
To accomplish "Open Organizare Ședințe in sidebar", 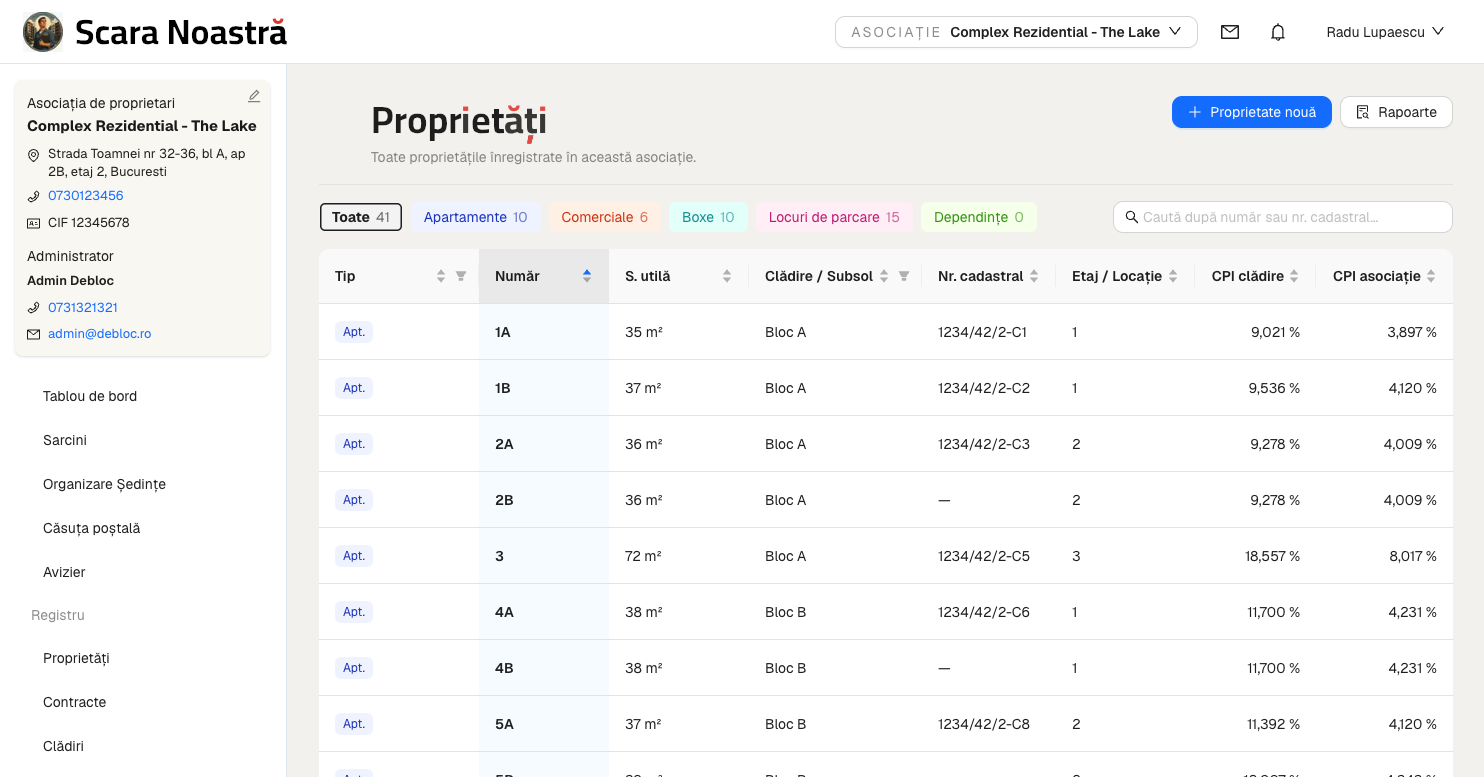I will tap(104, 484).
